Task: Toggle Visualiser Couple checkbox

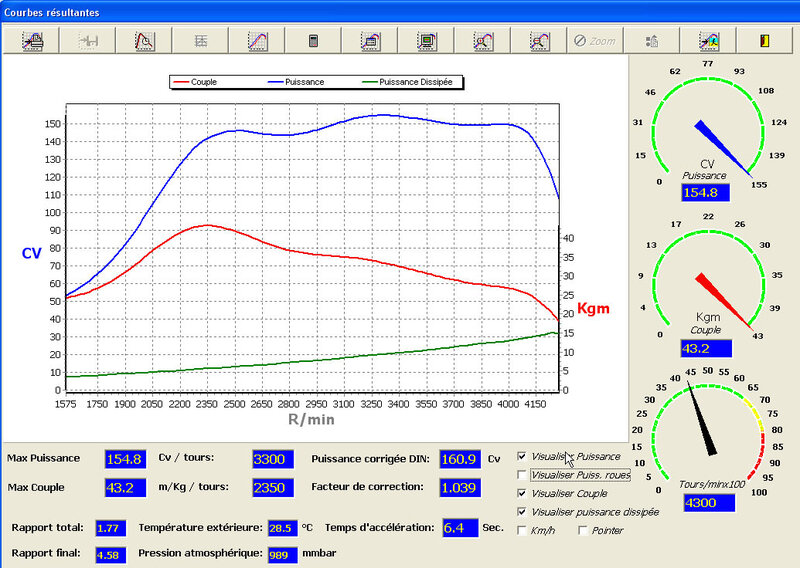Action: tap(522, 494)
